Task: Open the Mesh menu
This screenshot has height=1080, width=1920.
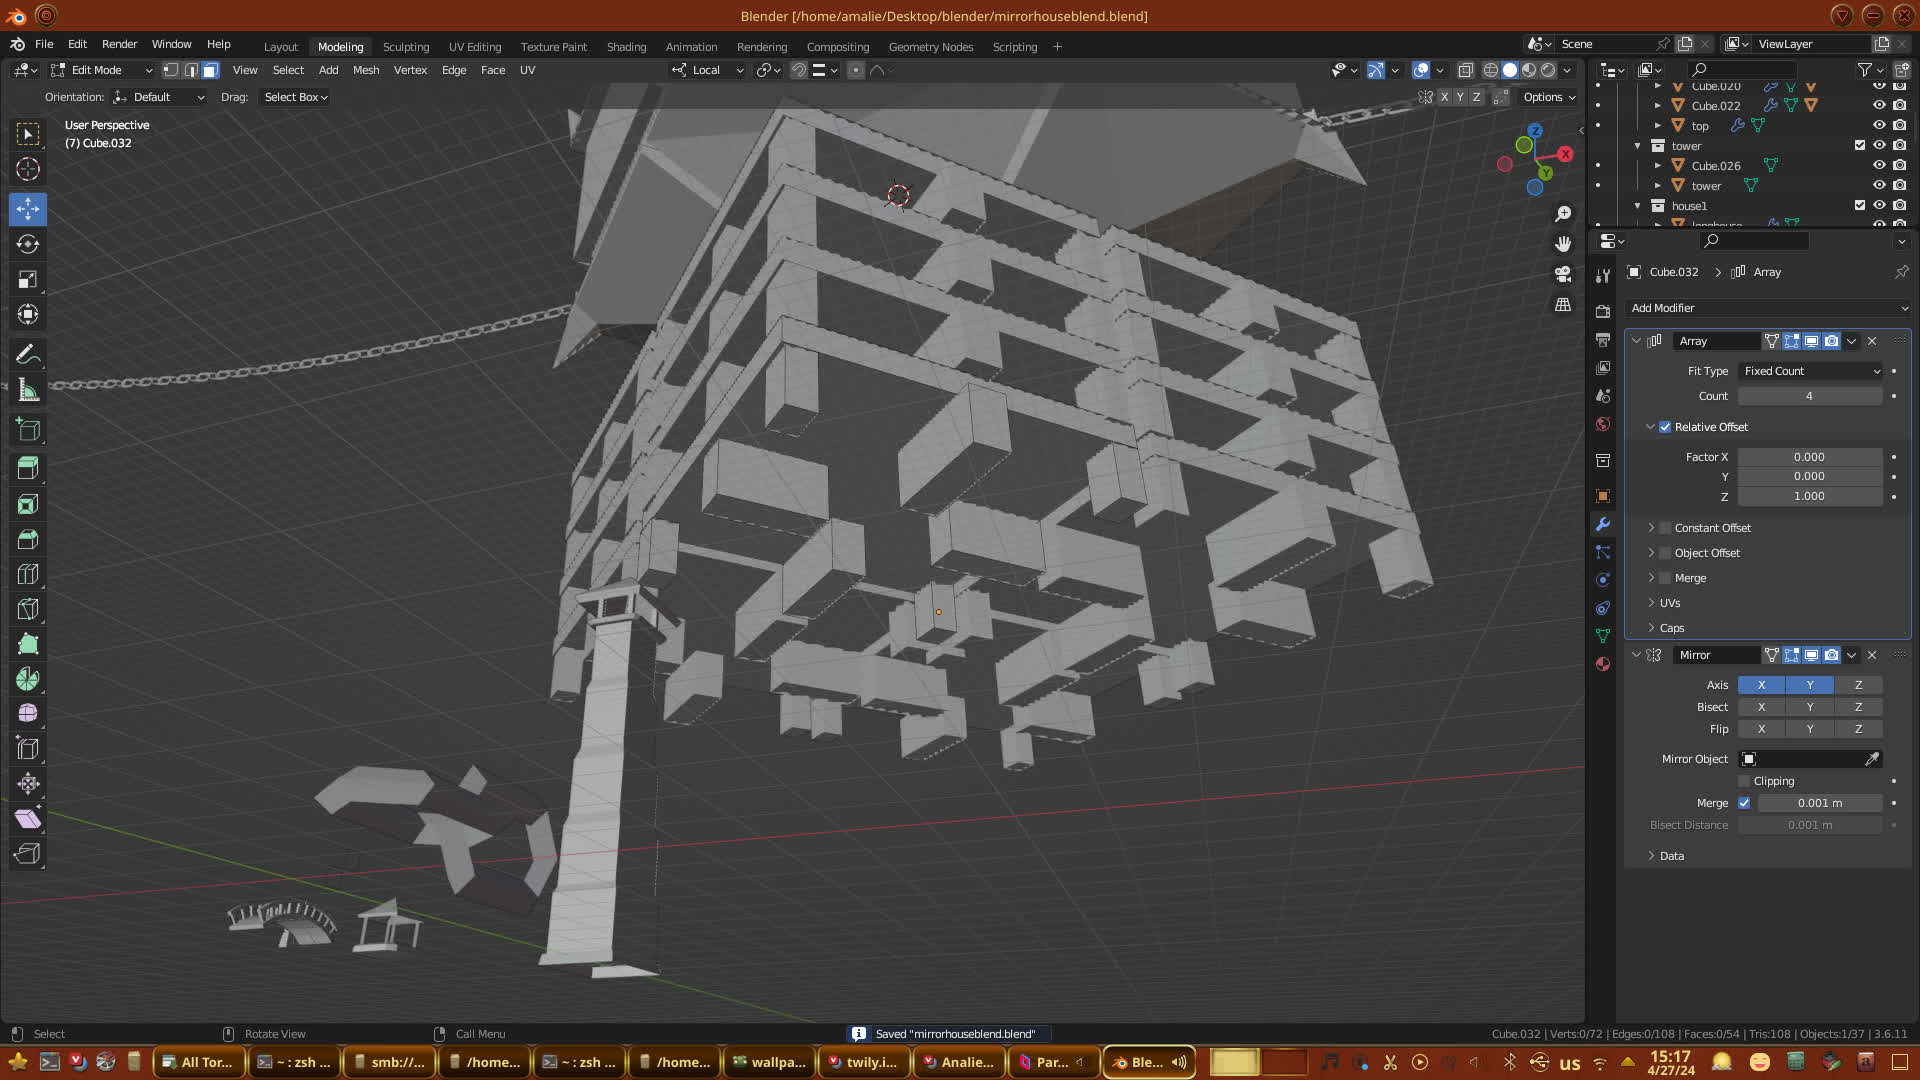Action: click(366, 70)
